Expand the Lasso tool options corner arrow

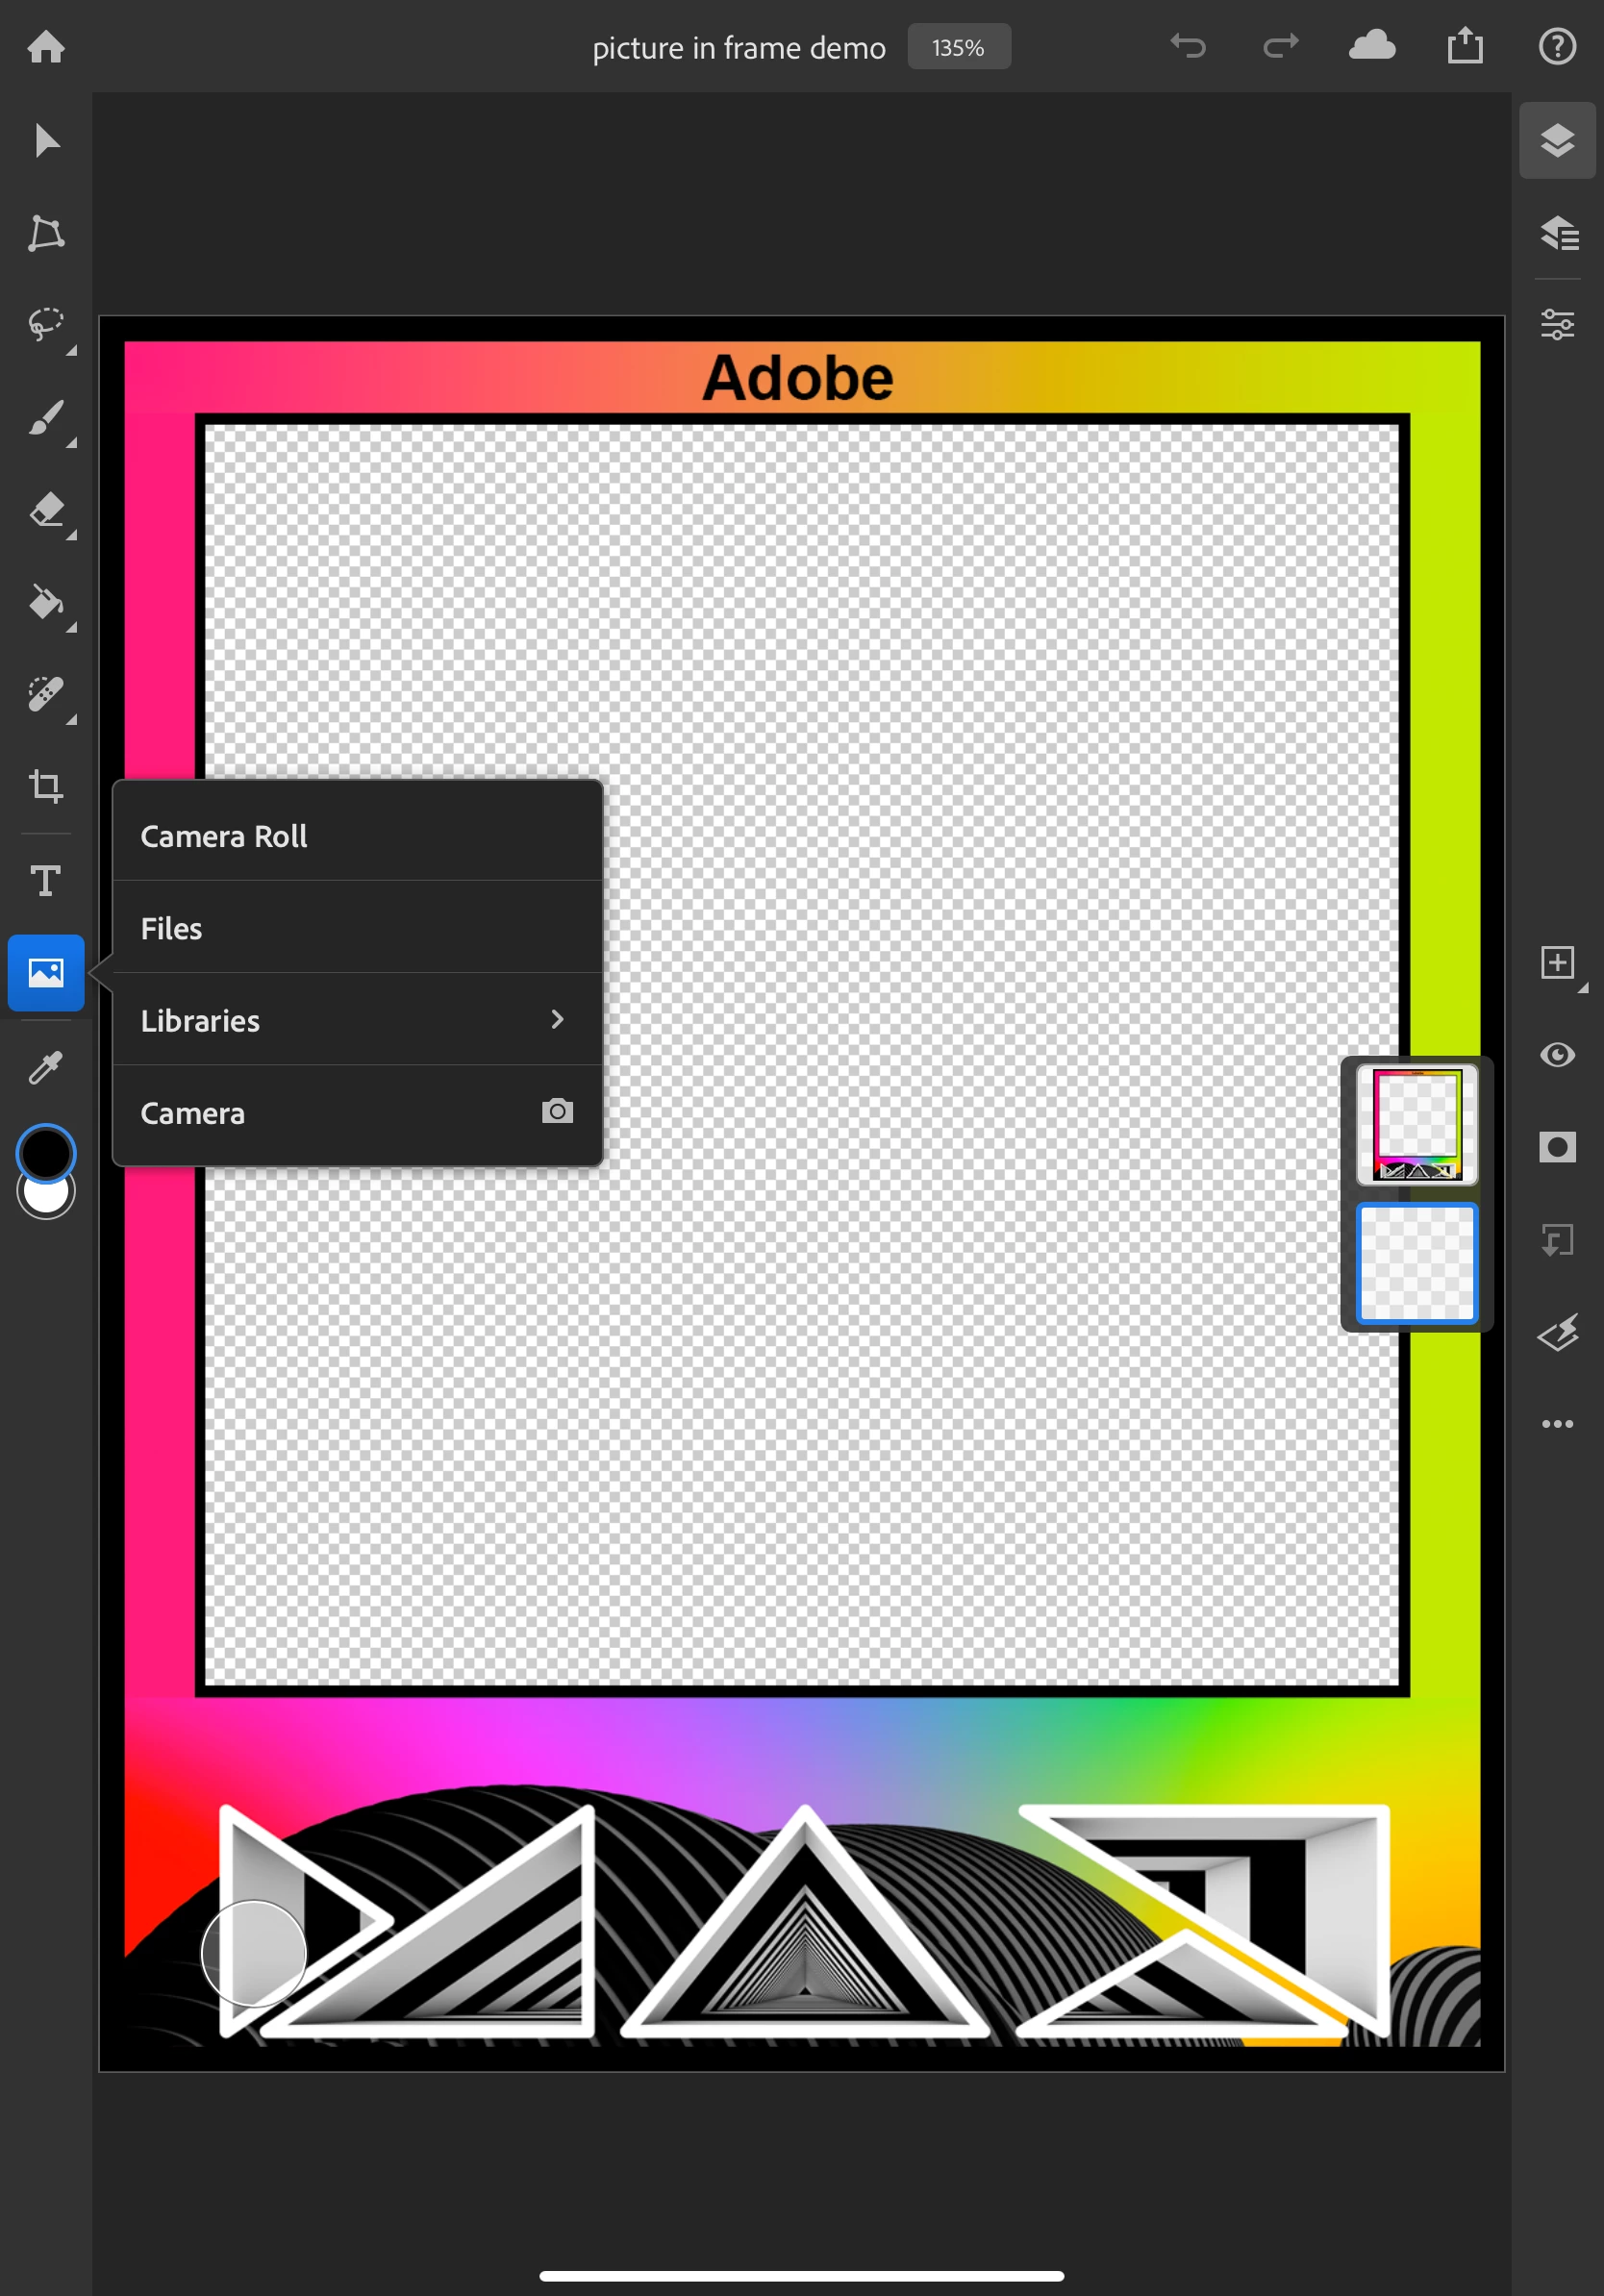pos(71,350)
